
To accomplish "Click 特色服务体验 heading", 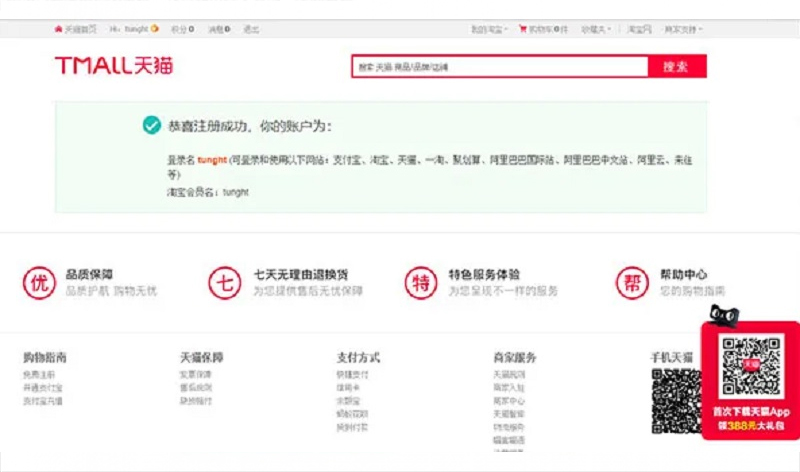I will (x=484, y=275).
